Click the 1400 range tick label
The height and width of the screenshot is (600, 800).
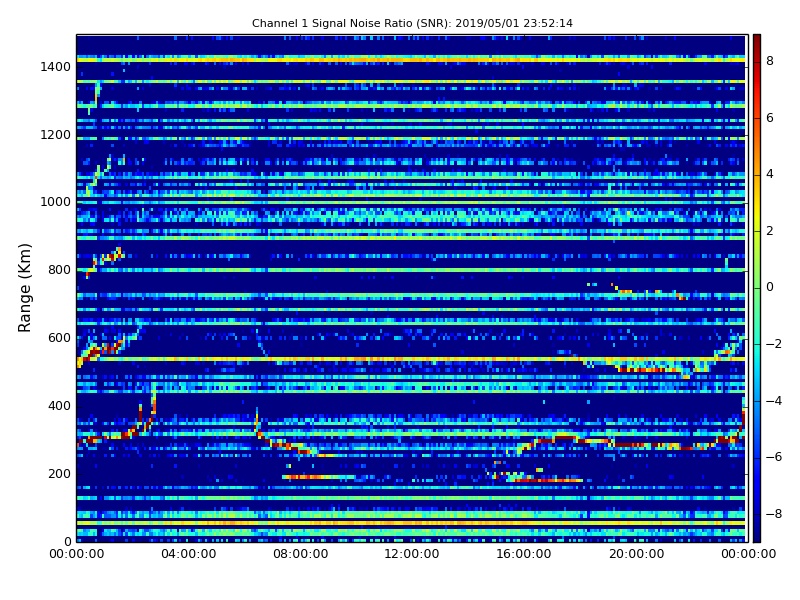(56, 67)
